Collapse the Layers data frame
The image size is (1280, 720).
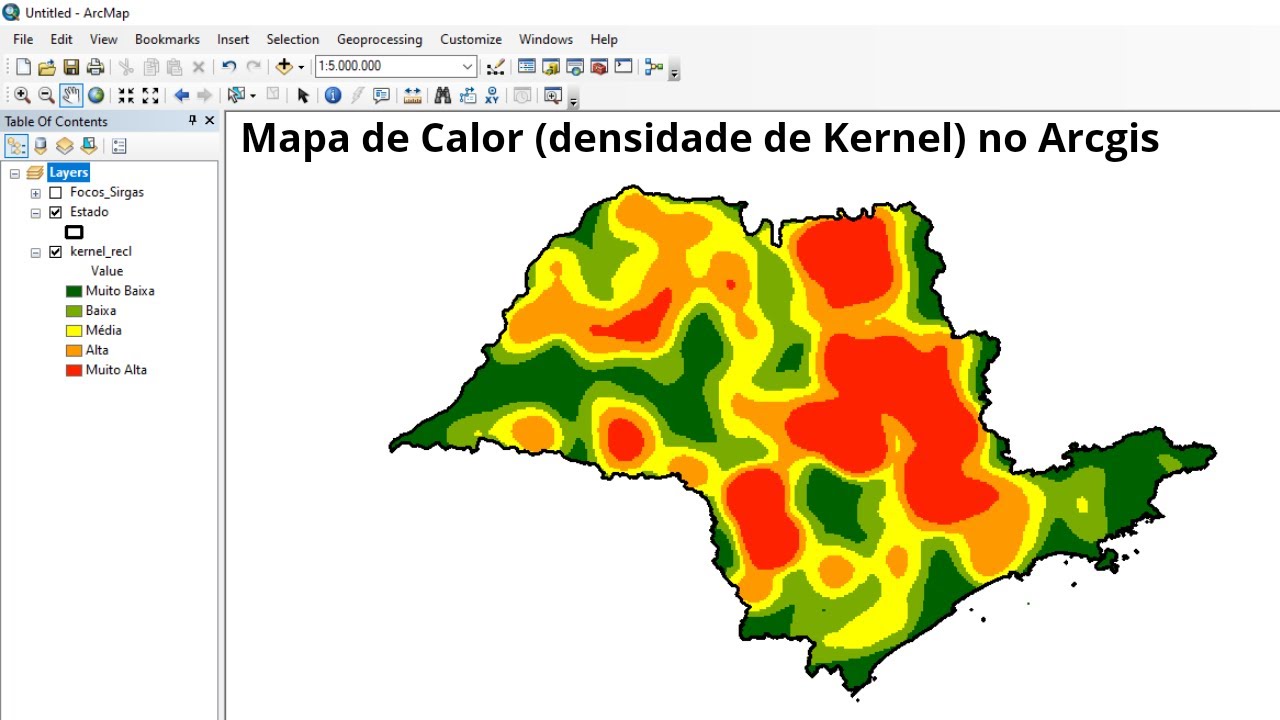click(15, 173)
